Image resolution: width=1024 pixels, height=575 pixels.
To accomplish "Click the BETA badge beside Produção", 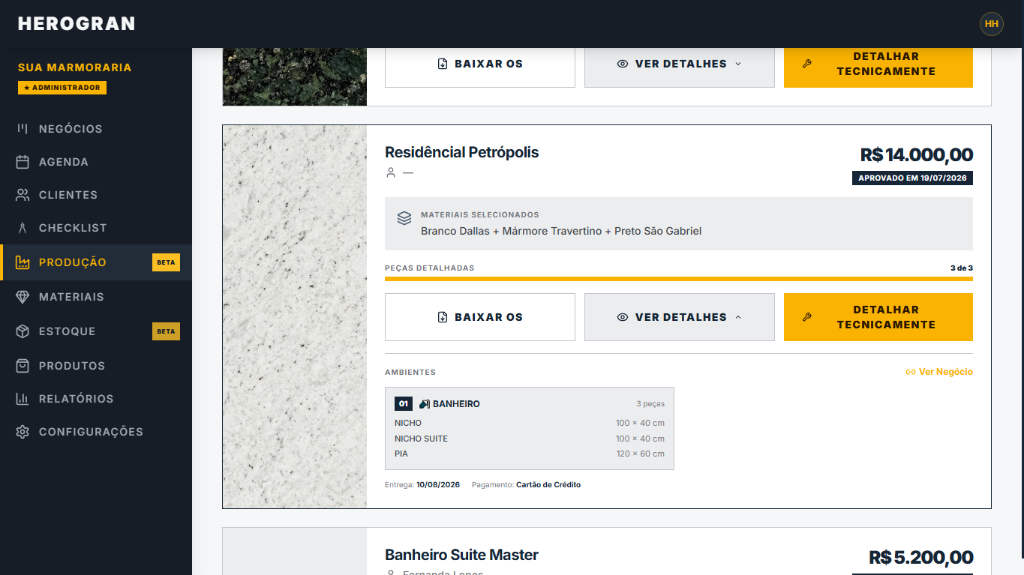I will [166, 262].
